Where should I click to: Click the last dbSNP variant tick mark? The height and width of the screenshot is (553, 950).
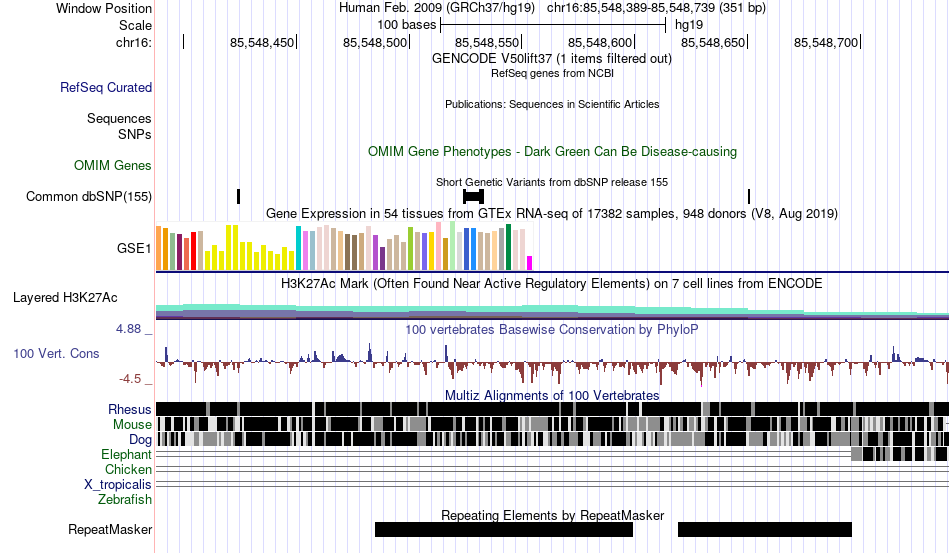click(749, 196)
